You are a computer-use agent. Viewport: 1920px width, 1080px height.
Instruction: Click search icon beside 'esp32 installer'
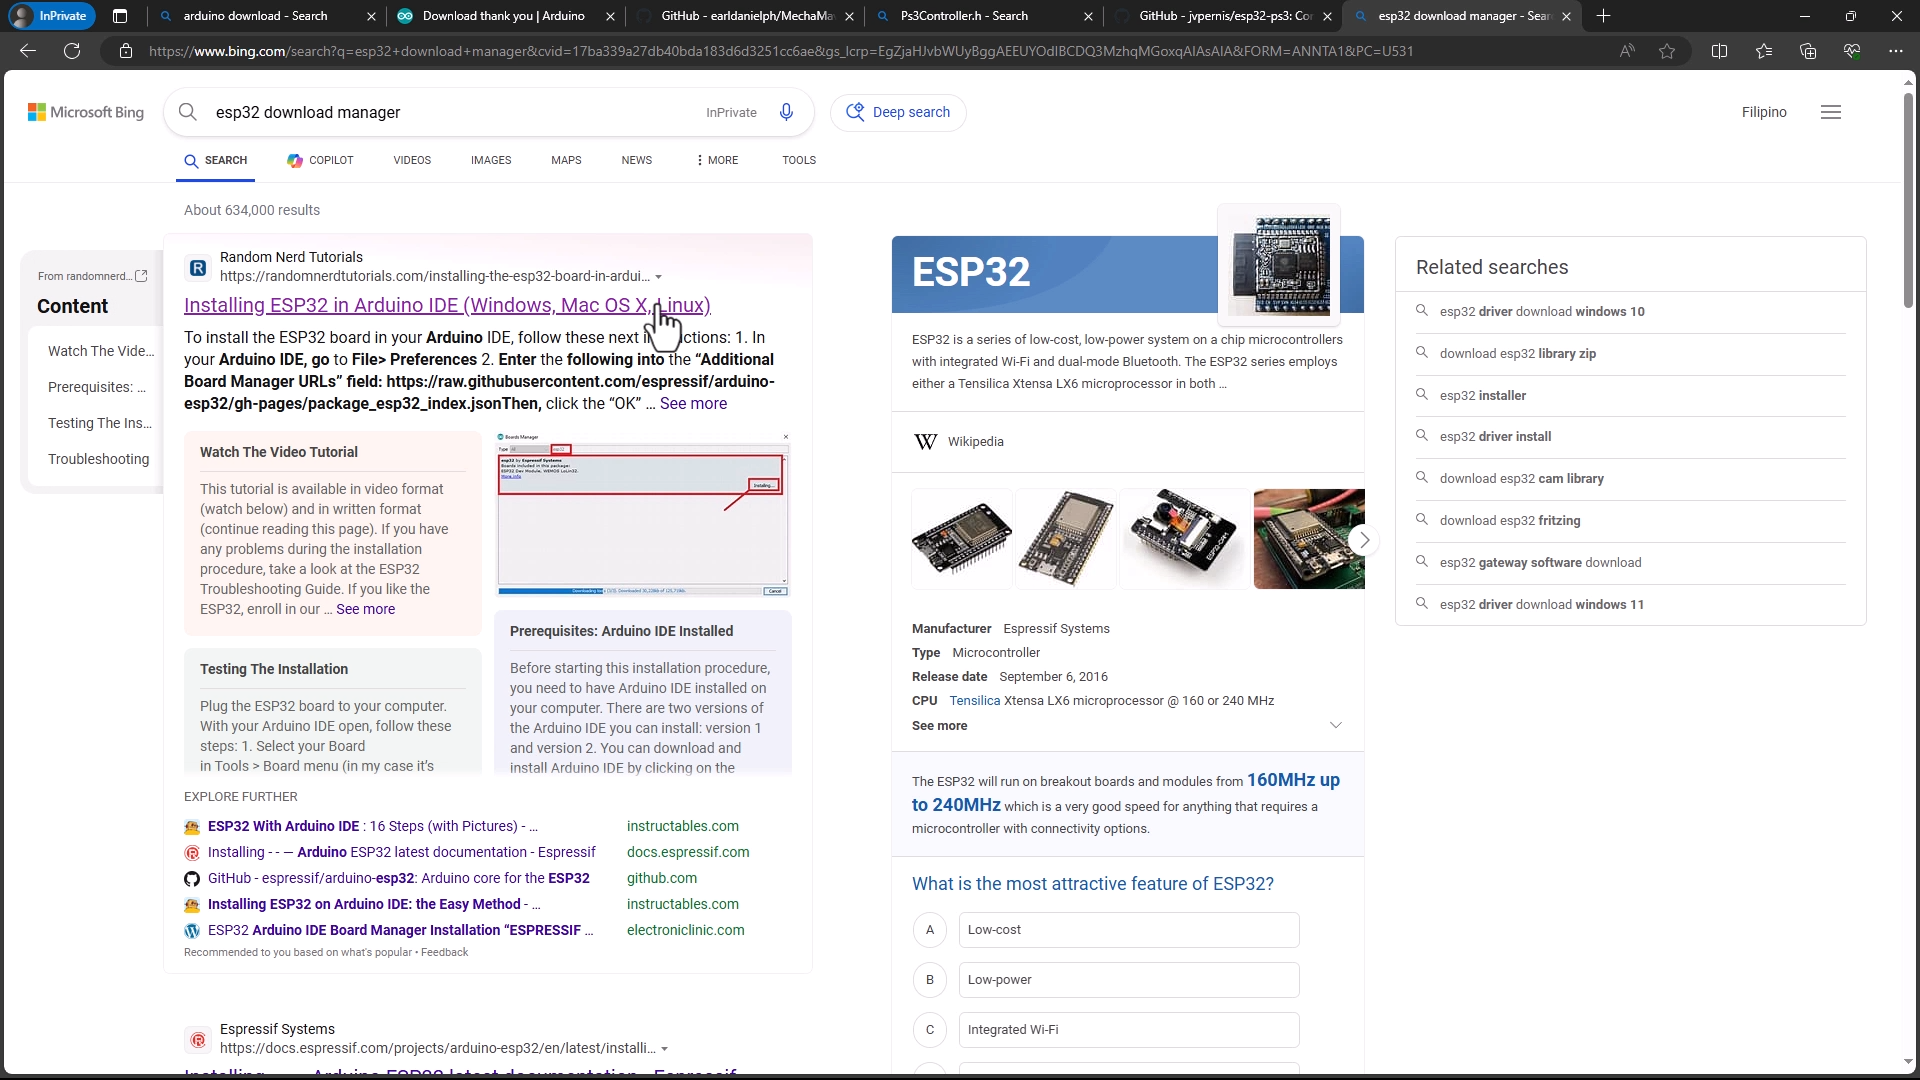click(1422, 394)
